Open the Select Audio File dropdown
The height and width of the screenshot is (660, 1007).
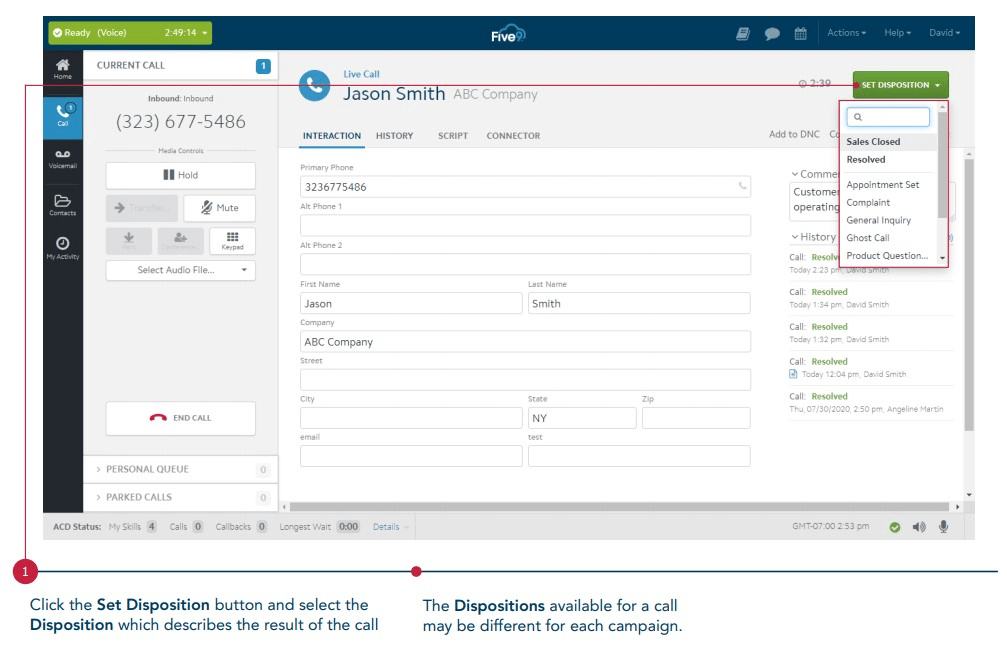click(x=180, y=270)
